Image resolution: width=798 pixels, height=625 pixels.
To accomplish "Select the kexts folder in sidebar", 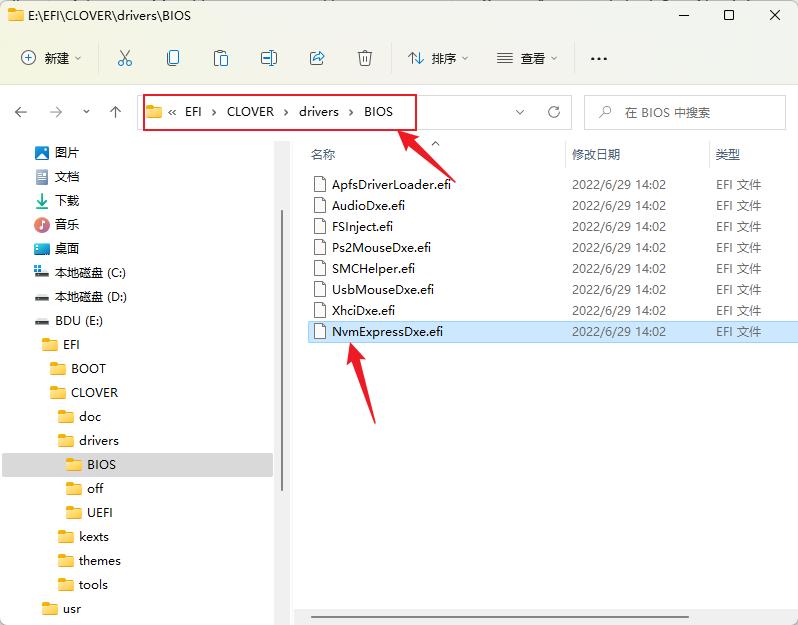I will (x=93, y=536).
